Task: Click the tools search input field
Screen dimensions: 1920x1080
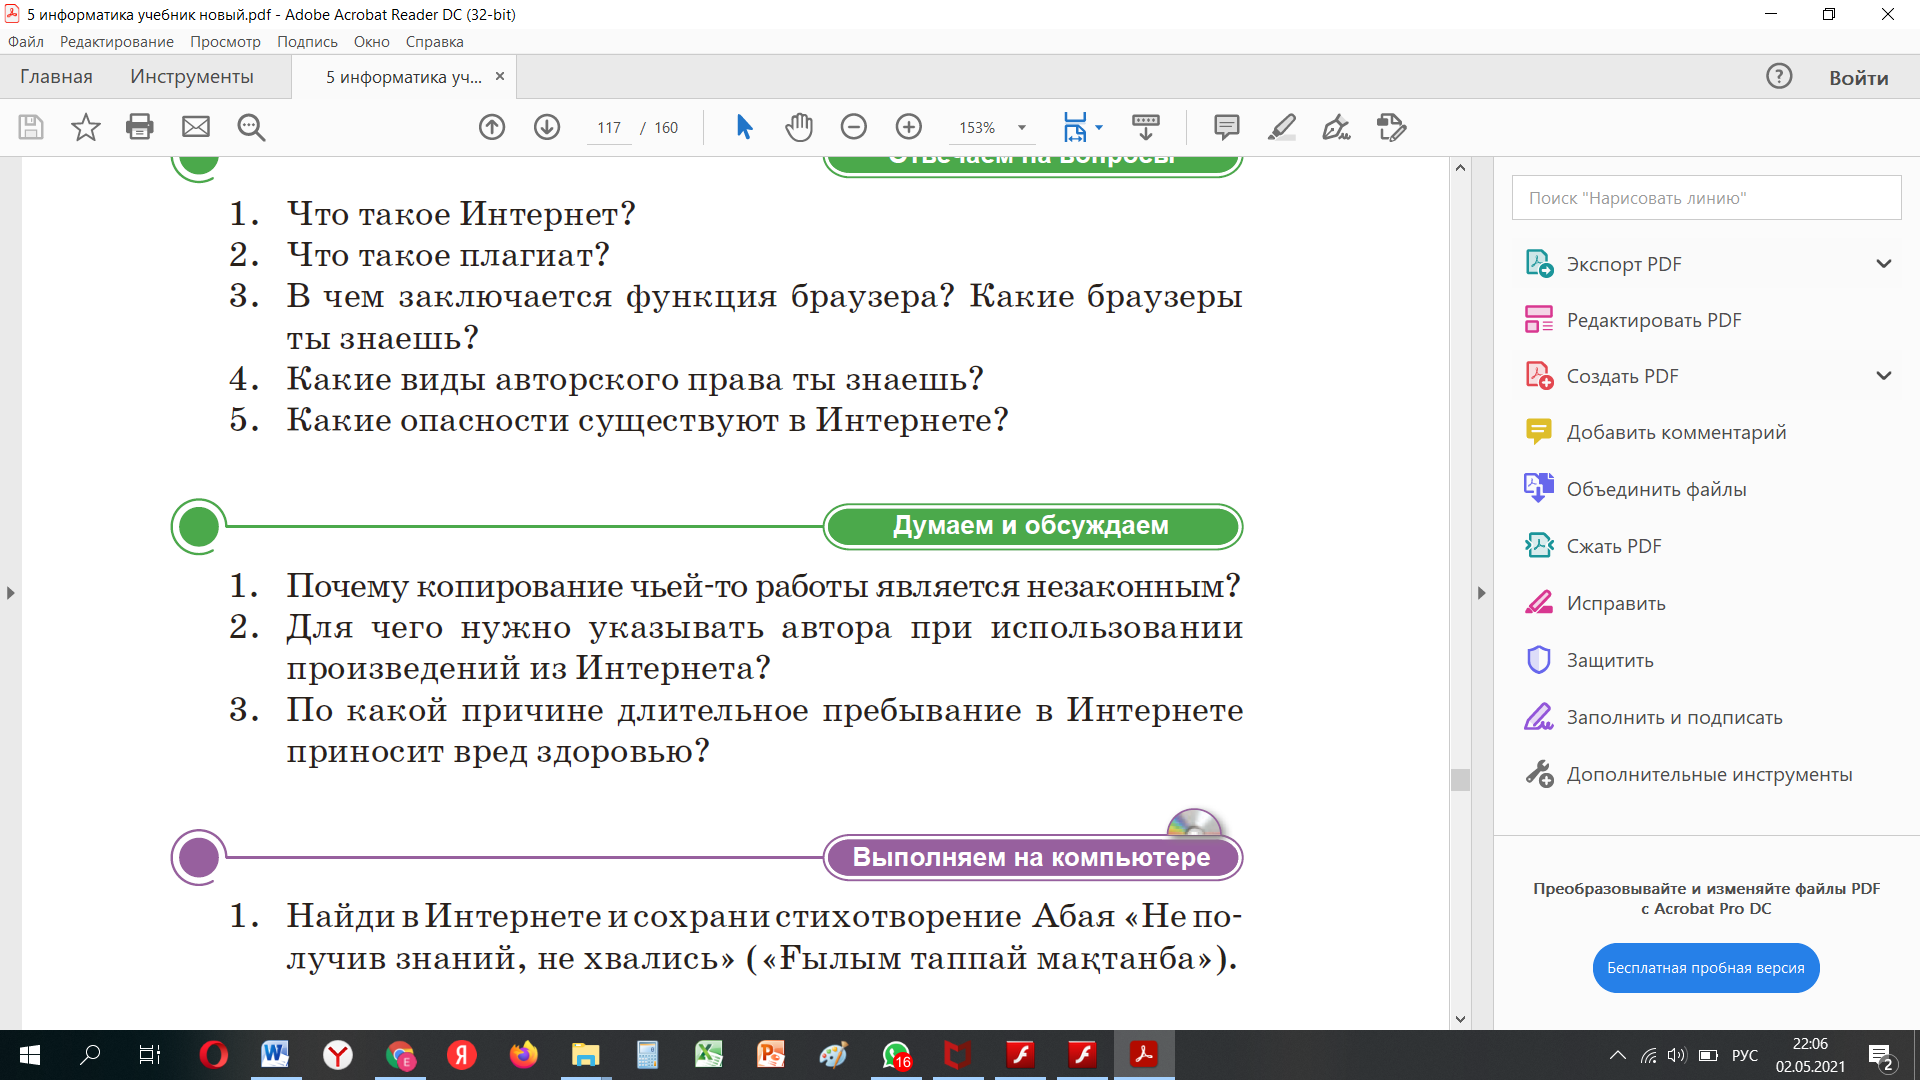Action: (1706, 198)
